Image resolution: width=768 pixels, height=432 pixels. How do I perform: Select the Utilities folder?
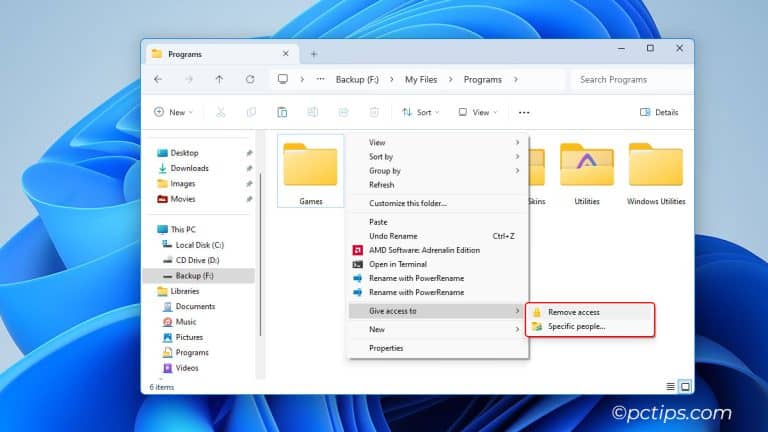[x=587, y=174]
